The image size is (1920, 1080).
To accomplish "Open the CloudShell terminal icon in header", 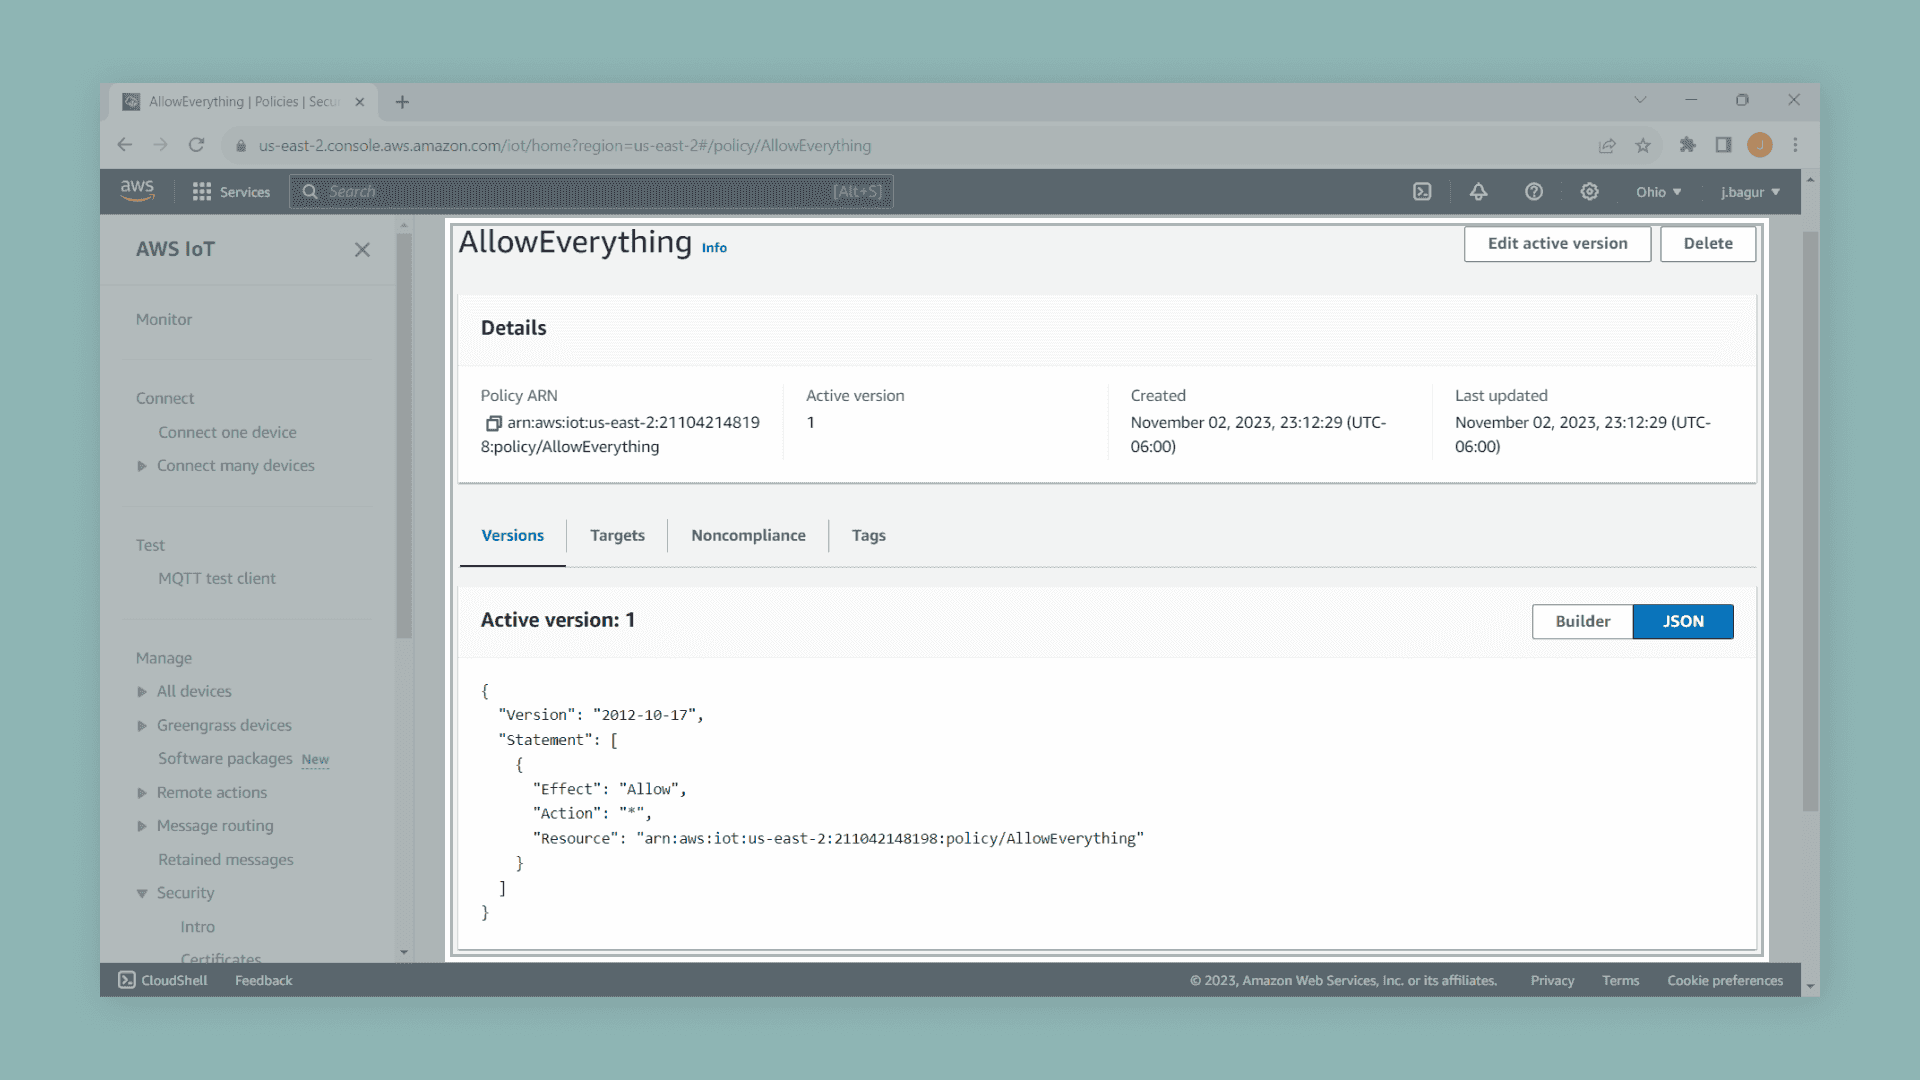I will click(1422, 192).
